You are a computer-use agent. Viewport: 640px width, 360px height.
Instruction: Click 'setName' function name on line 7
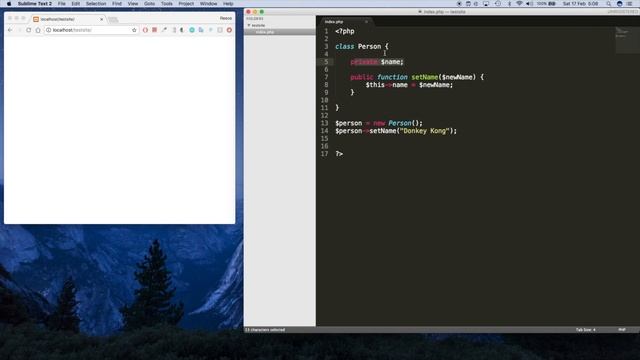[424, 77]
